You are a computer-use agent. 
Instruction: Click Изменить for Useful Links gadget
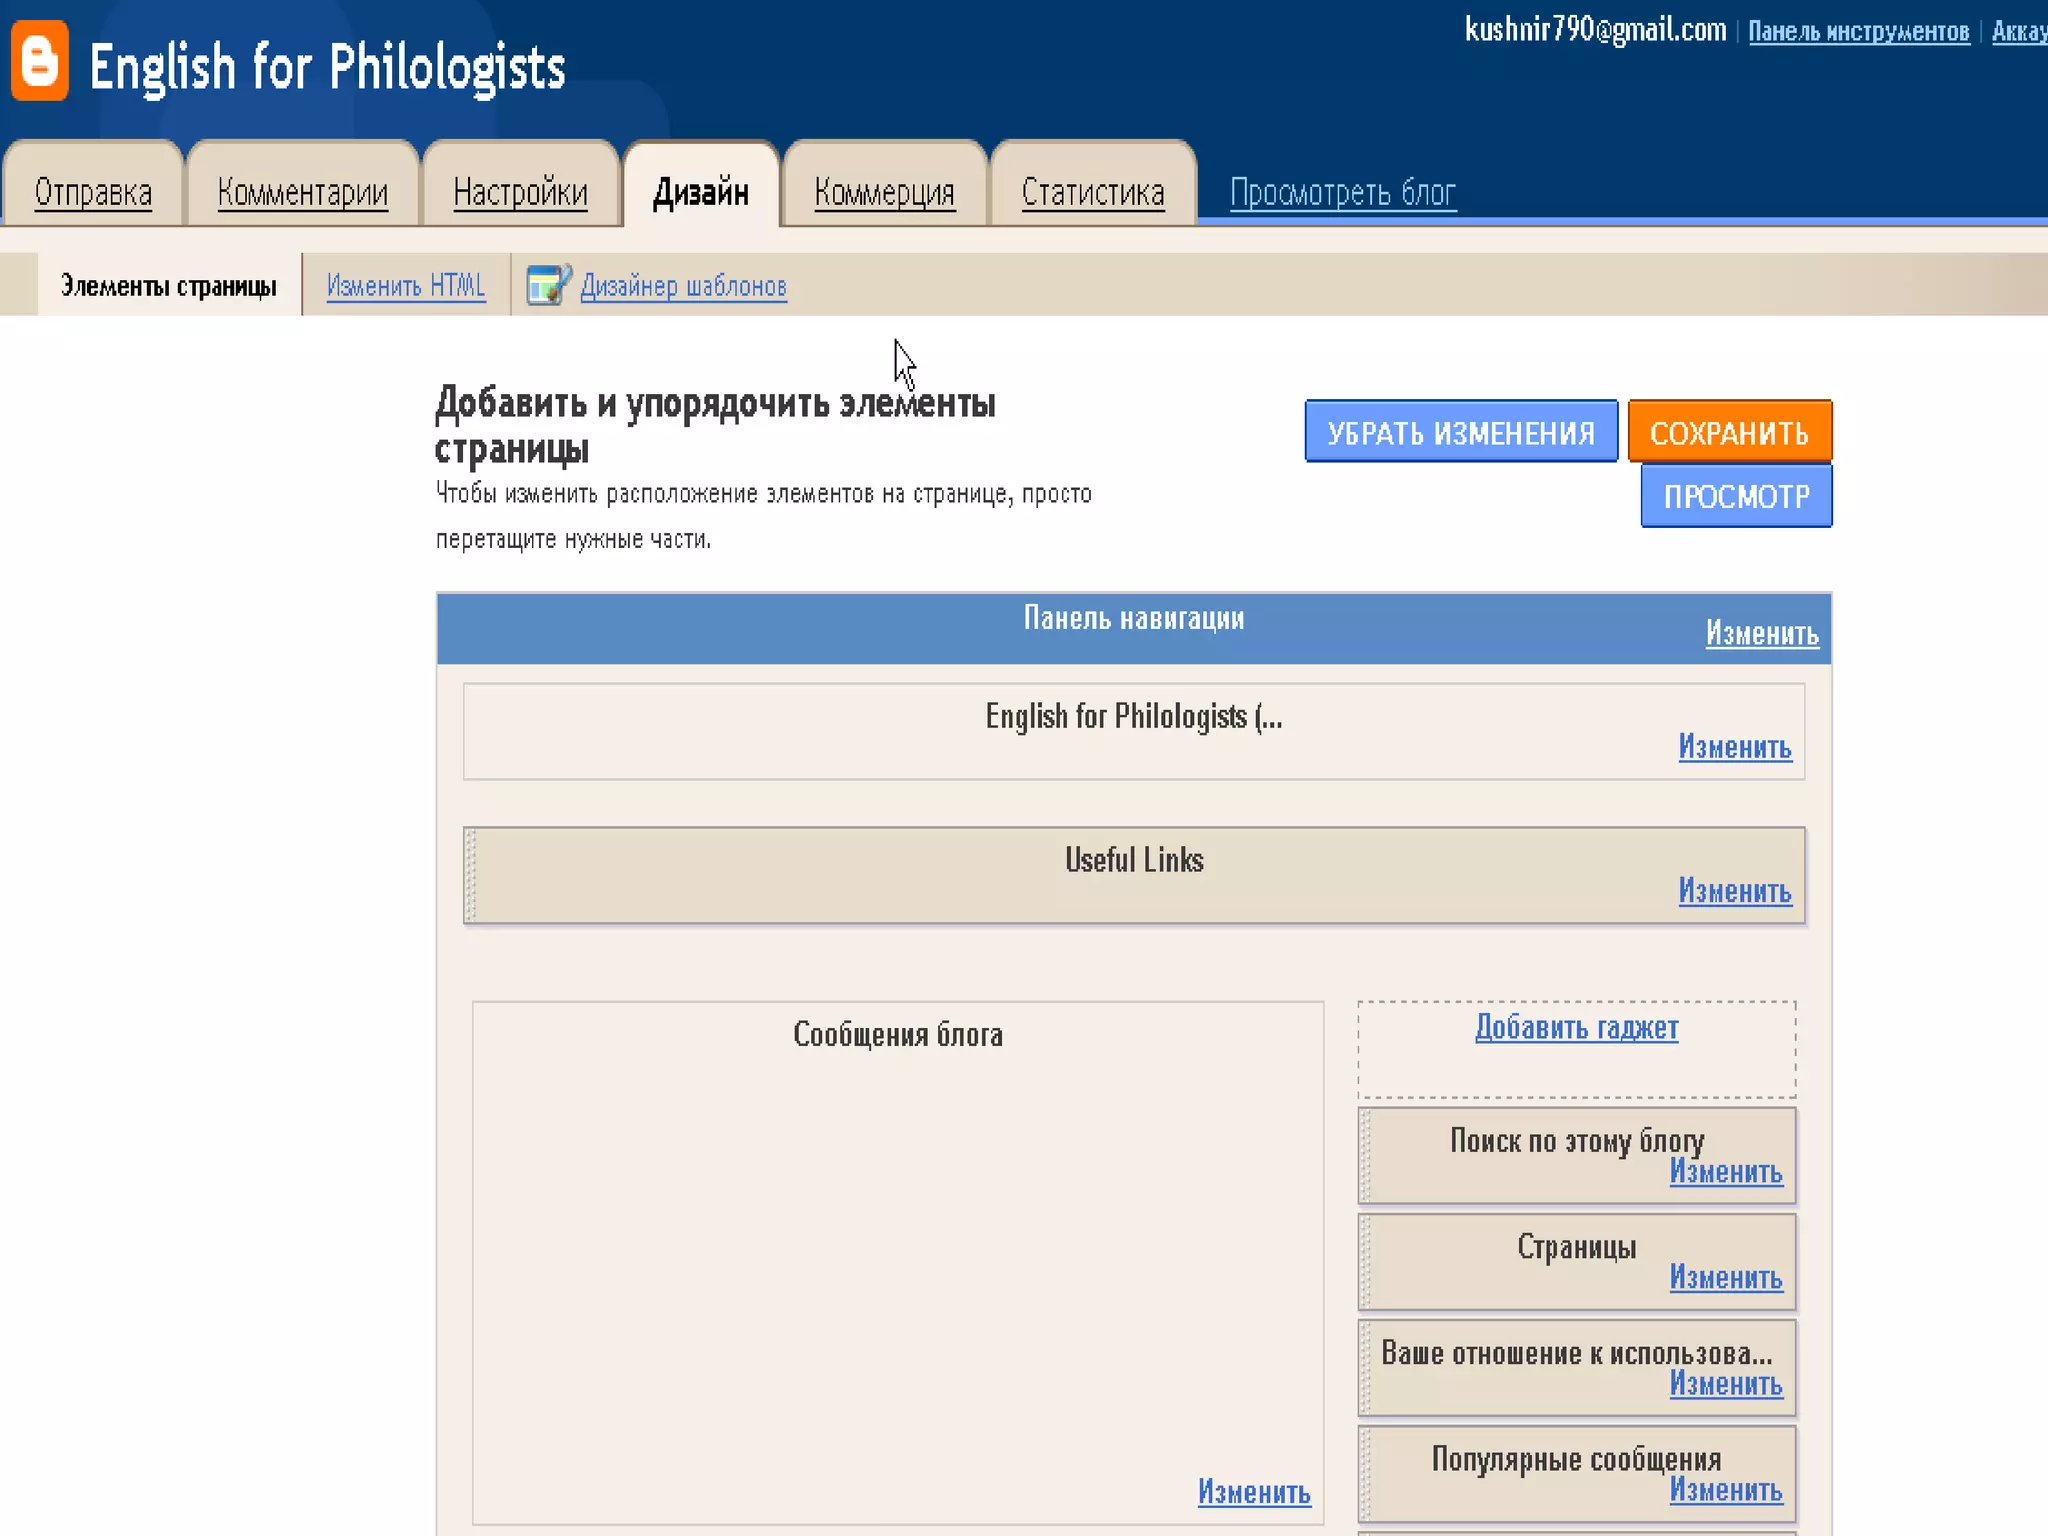click(1734, 890)
